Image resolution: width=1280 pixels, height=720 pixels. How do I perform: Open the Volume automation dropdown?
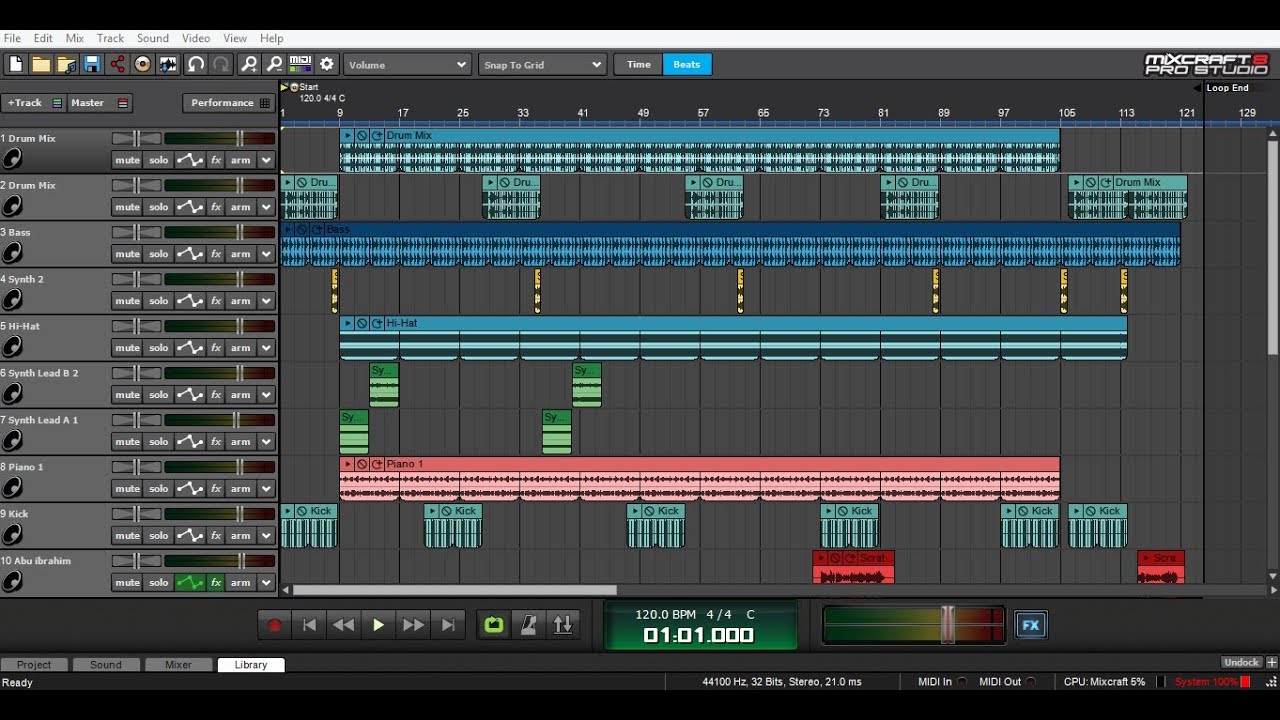tap(407, 65)
